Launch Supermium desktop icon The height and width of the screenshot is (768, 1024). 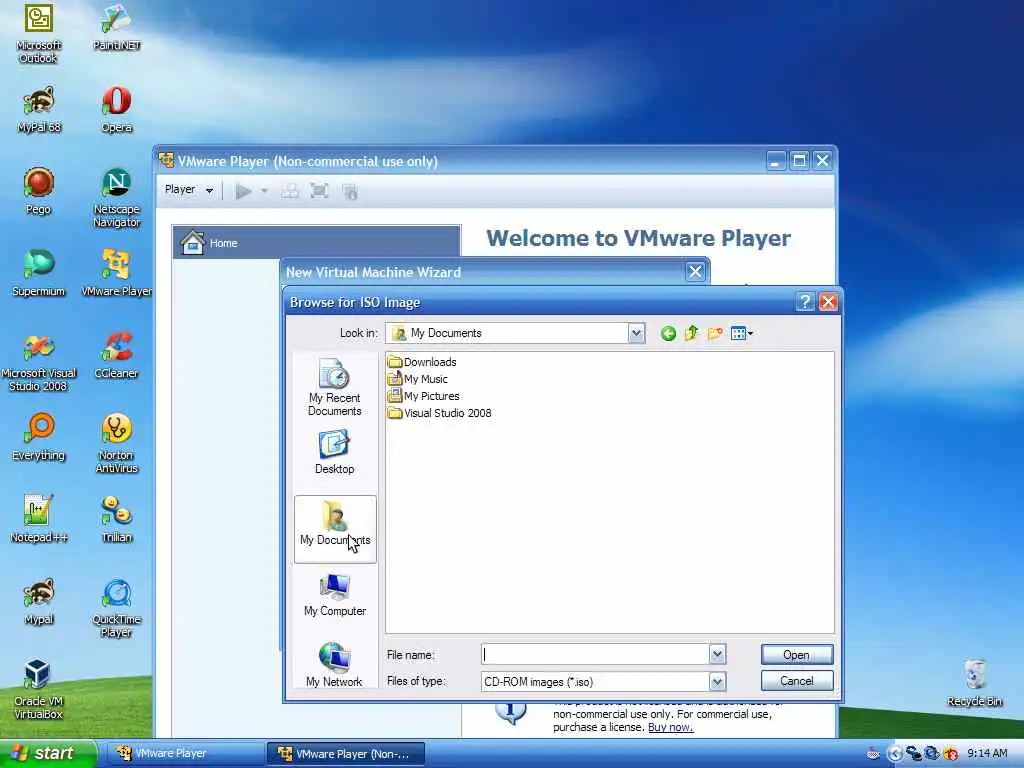click(x=39, y=273)
